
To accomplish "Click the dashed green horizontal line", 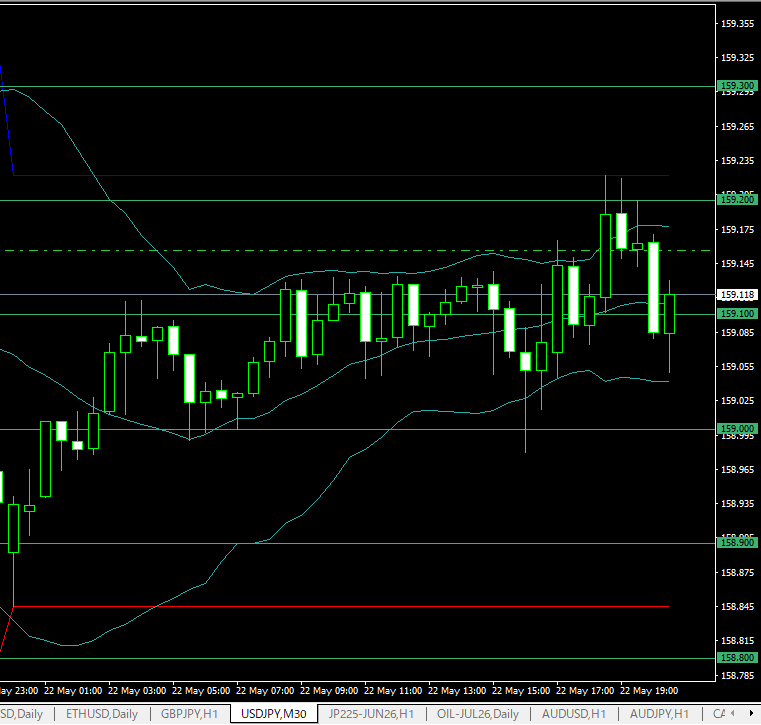I will [357, 250].
